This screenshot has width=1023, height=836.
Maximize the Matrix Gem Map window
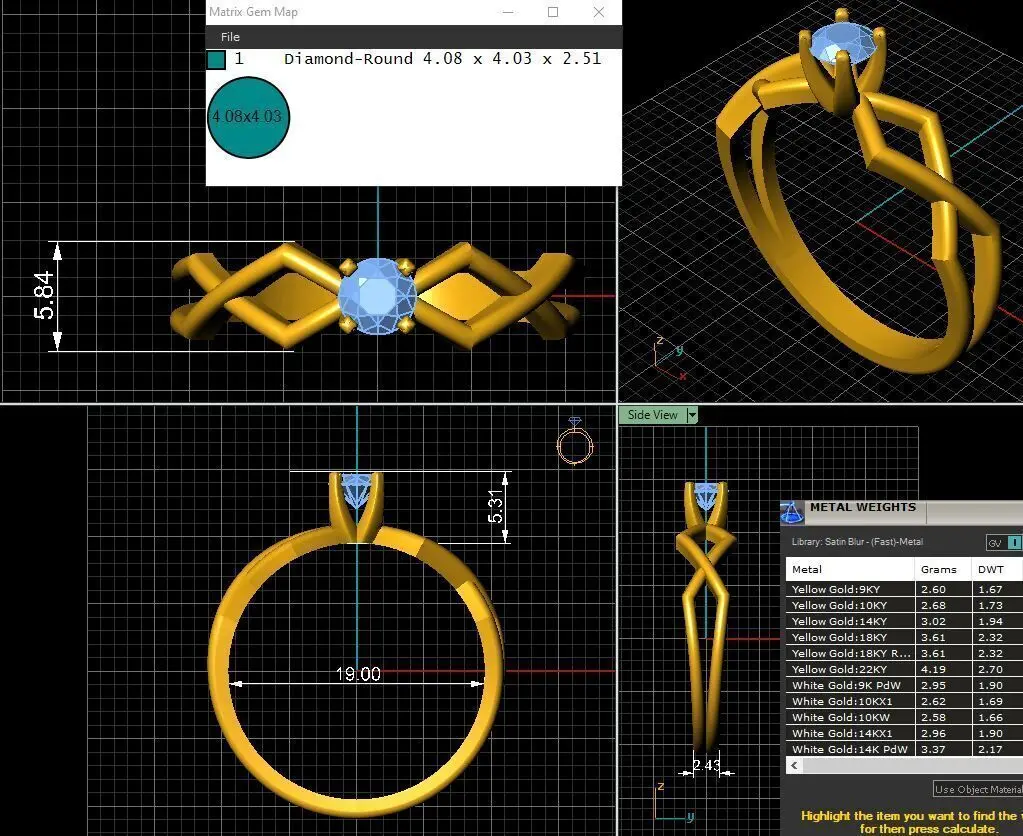coord(553,12)
